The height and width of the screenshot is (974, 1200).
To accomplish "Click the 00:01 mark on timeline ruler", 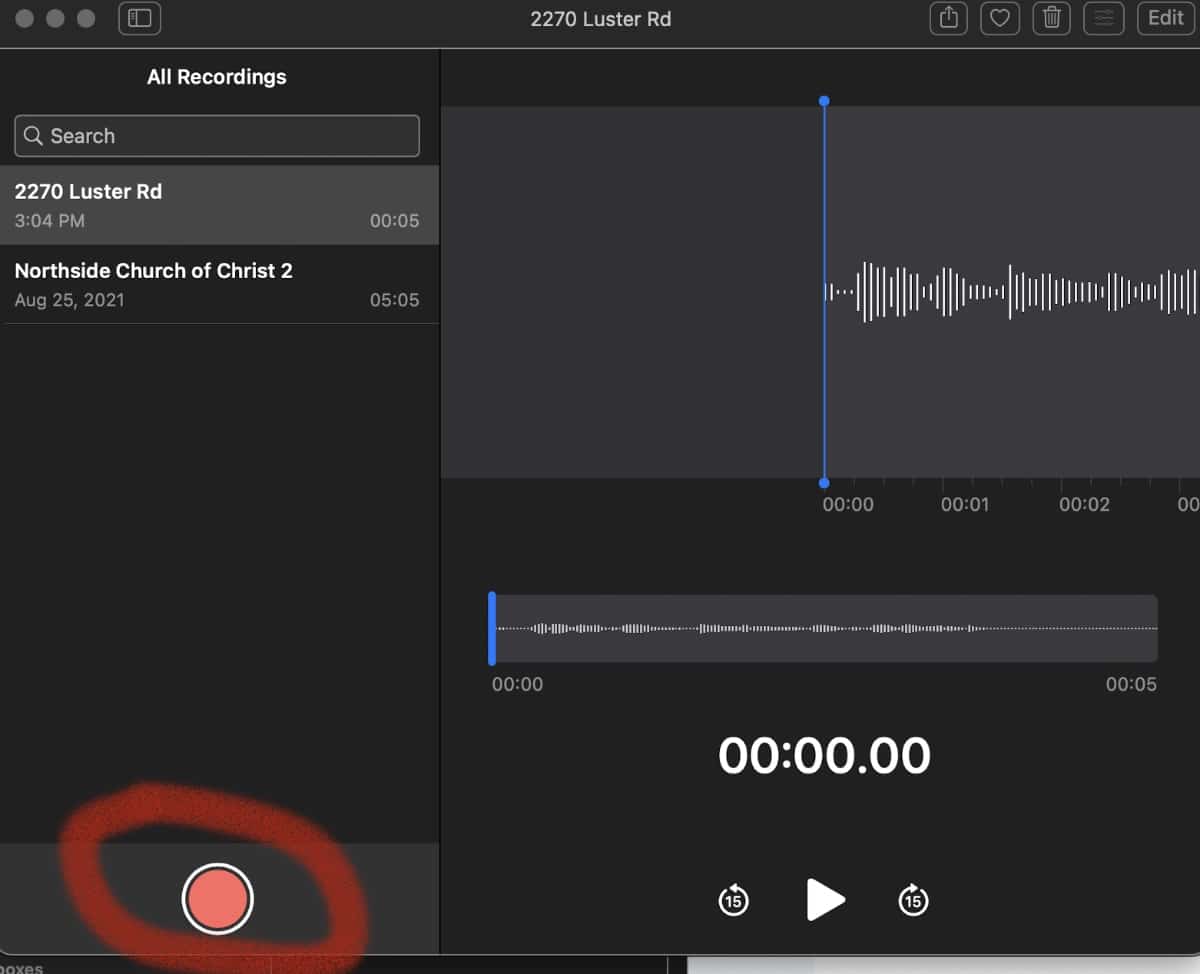I will [x=964, y=504].
